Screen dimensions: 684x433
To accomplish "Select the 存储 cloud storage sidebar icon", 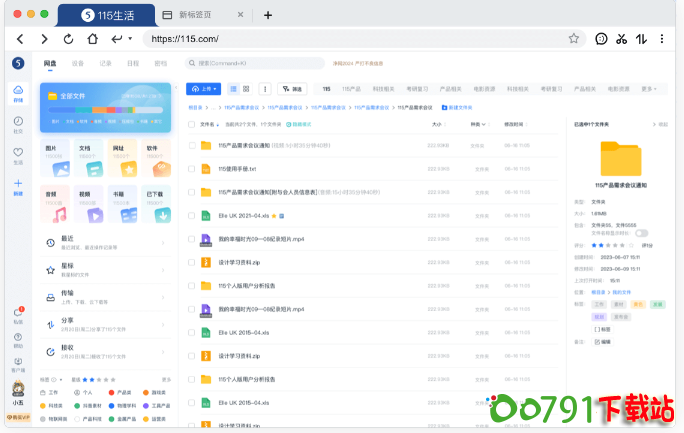I will click(18, 94).
